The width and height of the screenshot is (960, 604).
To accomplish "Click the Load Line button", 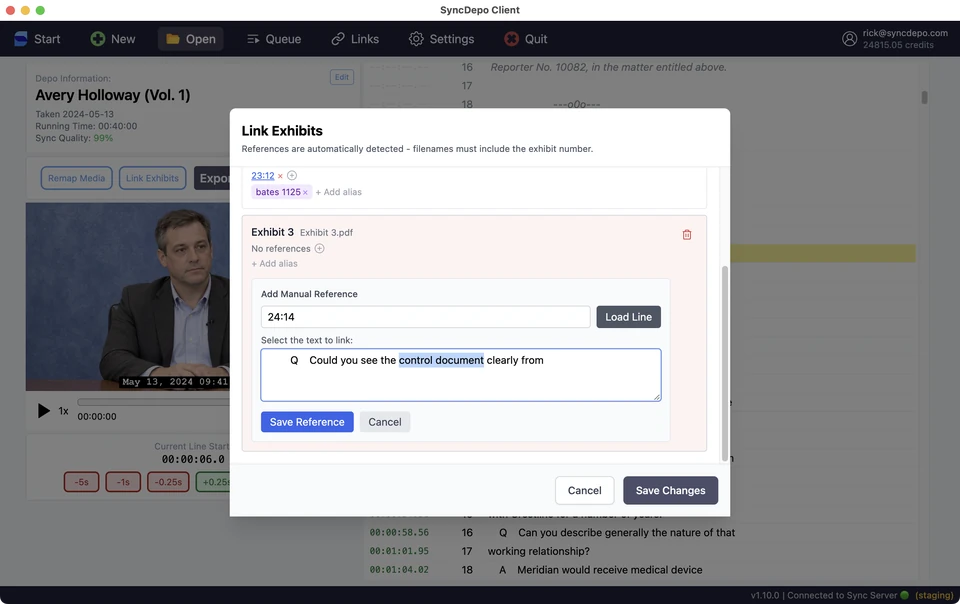I will click(x=628, y=317).
